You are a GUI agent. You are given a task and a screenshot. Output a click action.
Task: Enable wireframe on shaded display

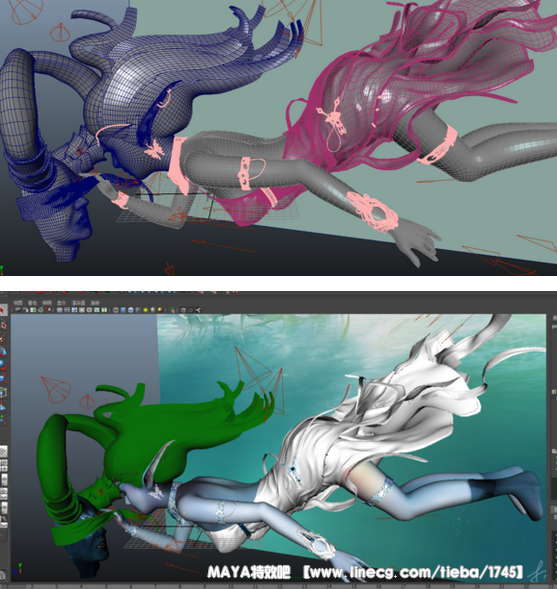coord(130,310)
